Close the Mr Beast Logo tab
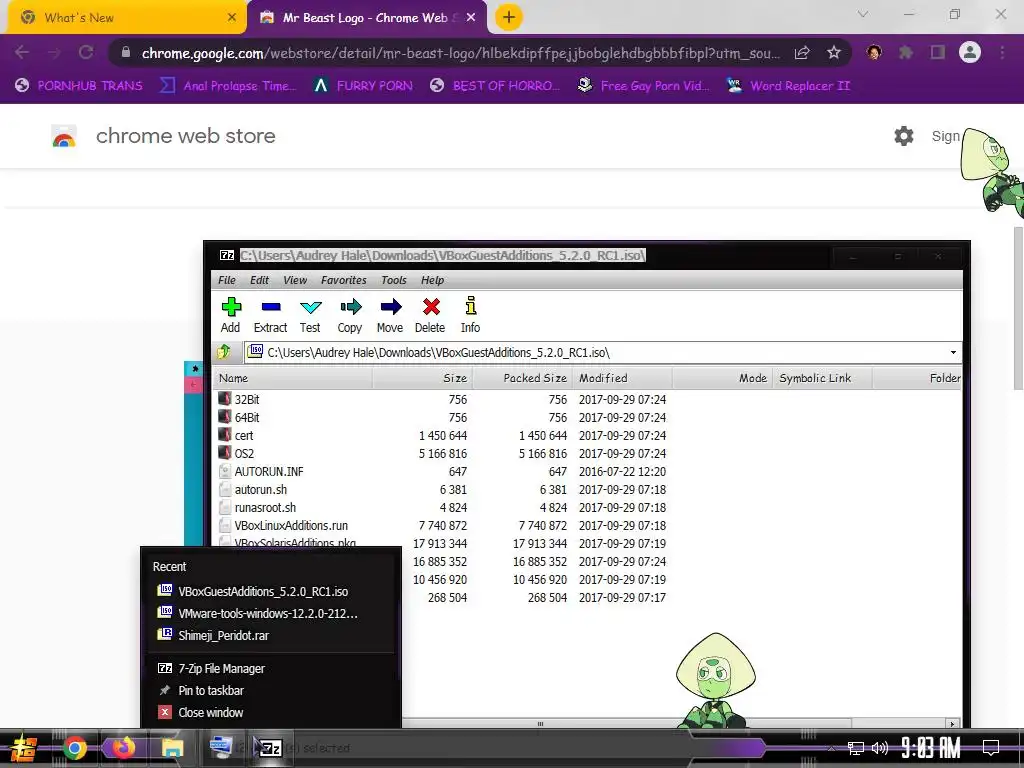Screen dimensions: 1024x768 [471, 18]
